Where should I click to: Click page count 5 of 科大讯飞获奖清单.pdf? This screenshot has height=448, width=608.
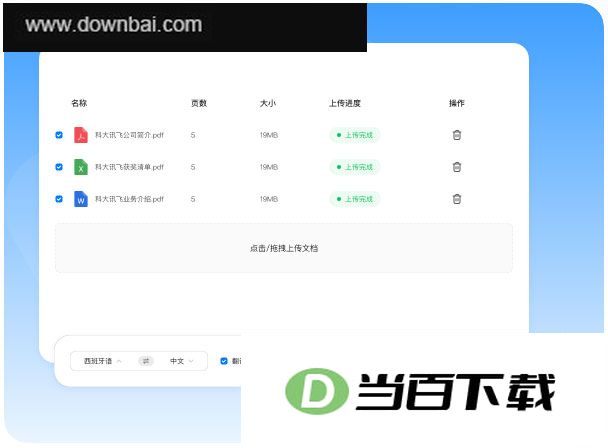[193, 167]
